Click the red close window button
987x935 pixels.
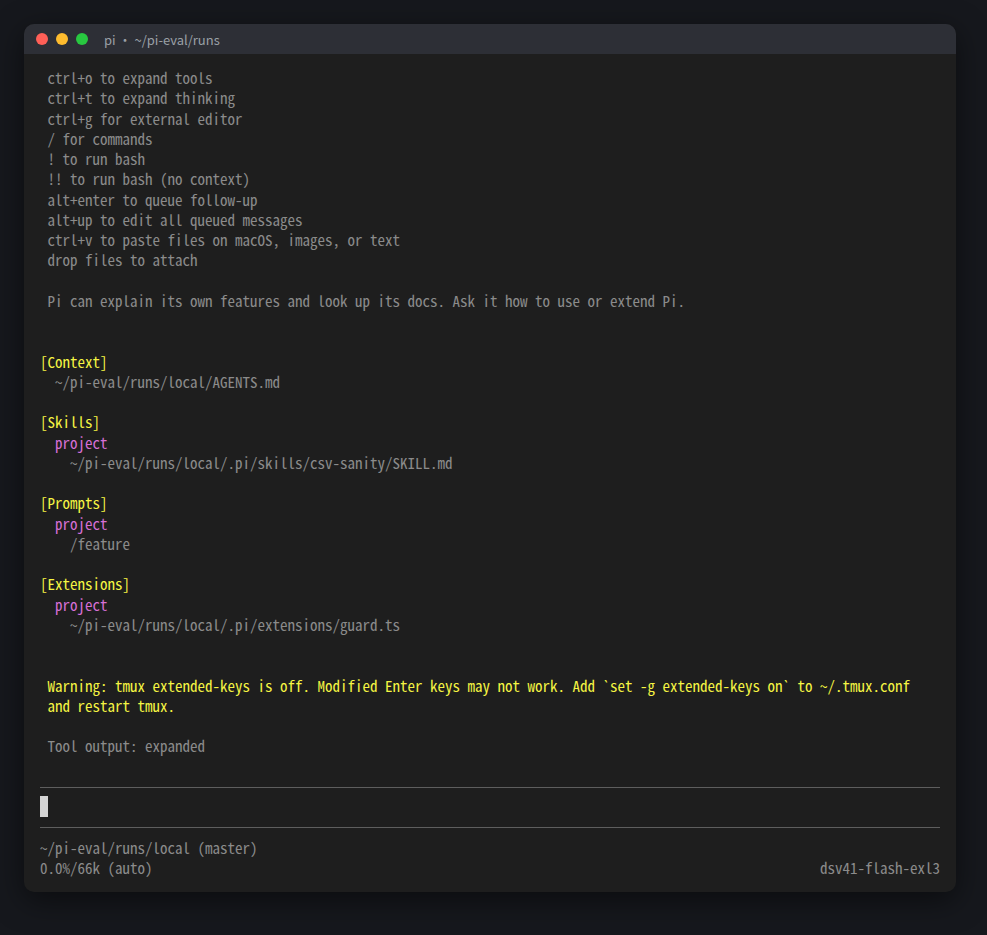42,40
